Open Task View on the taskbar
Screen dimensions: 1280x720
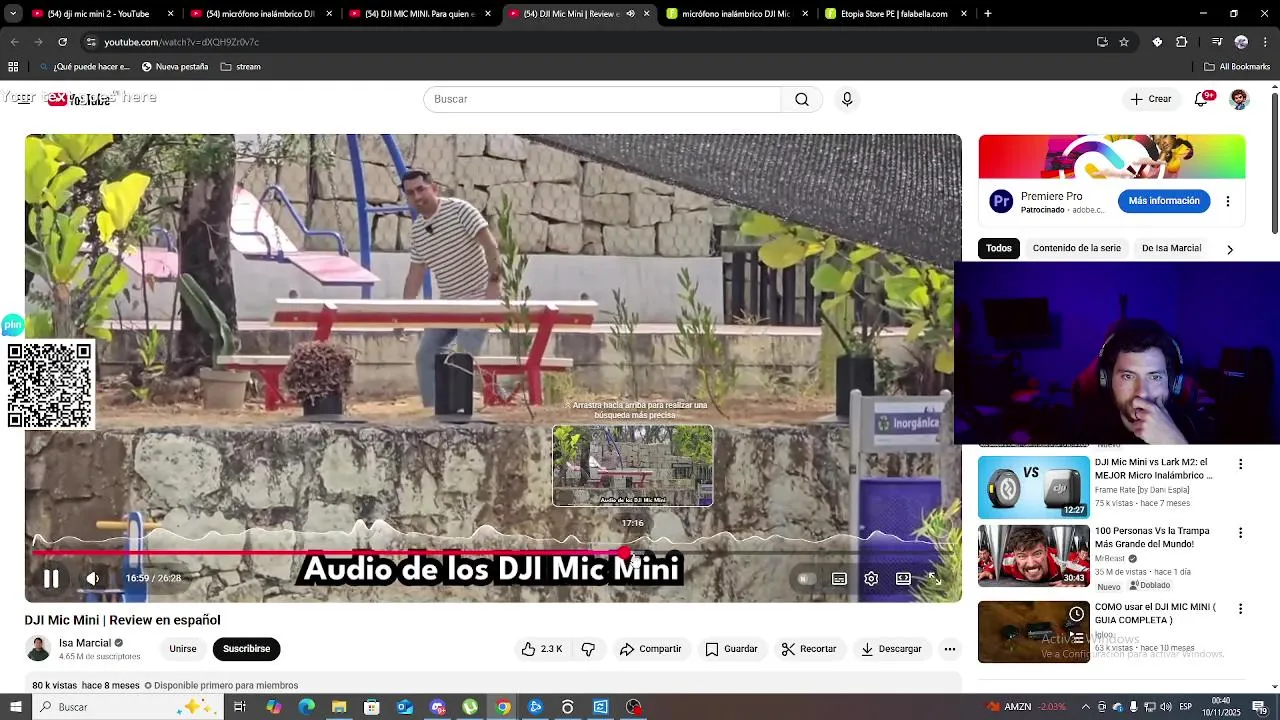[x=240, y=707]
